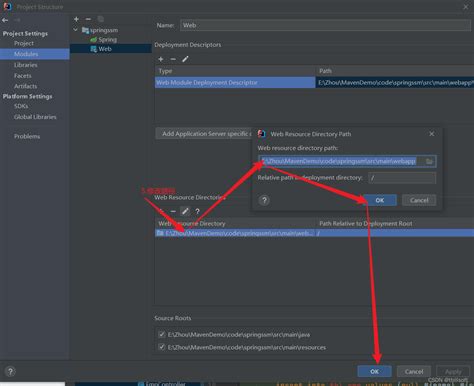The height and width of the screenshot is (386, 474).
Task: Open Project Structure help button
Action: click(10, 371)
